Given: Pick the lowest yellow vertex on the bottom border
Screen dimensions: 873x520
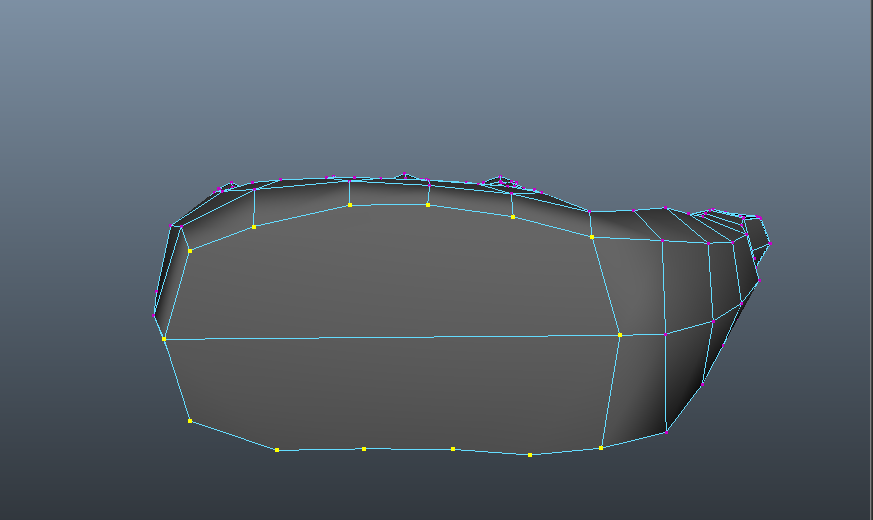Looking at the screenshot, I should [530, 455].
